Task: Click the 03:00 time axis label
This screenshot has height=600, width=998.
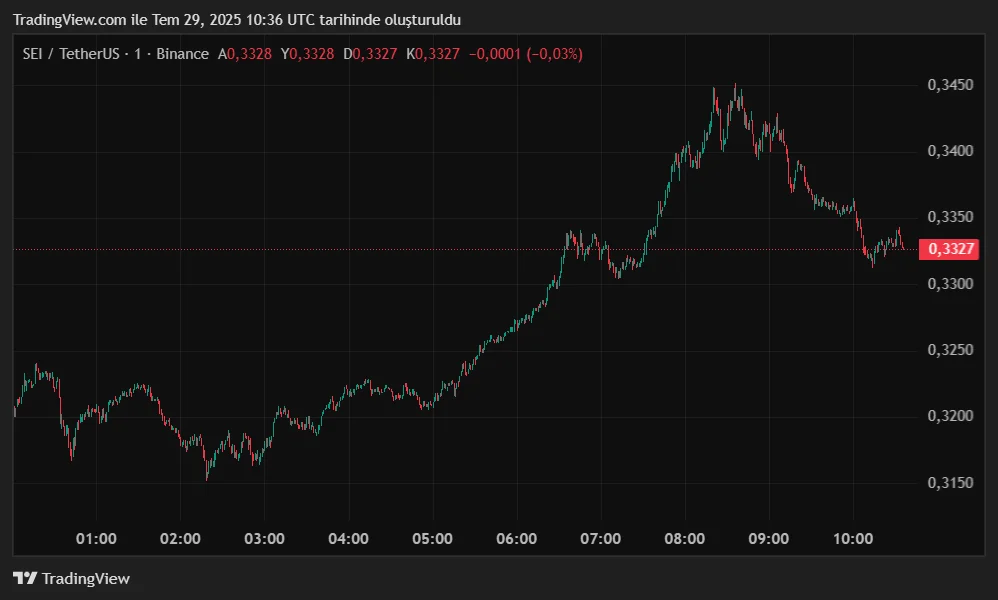Action: tap(264, 539)
